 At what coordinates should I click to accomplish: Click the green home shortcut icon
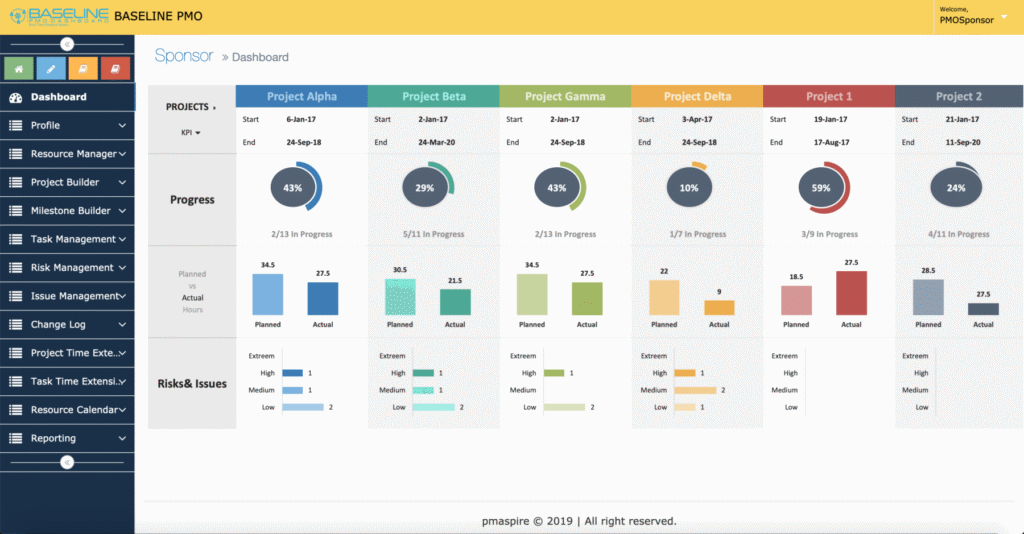click(19, 69)
